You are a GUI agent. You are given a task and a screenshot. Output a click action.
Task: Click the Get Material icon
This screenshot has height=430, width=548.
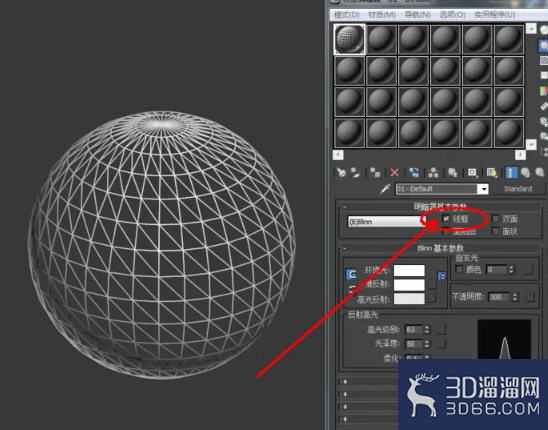click(x=341, y=172)
